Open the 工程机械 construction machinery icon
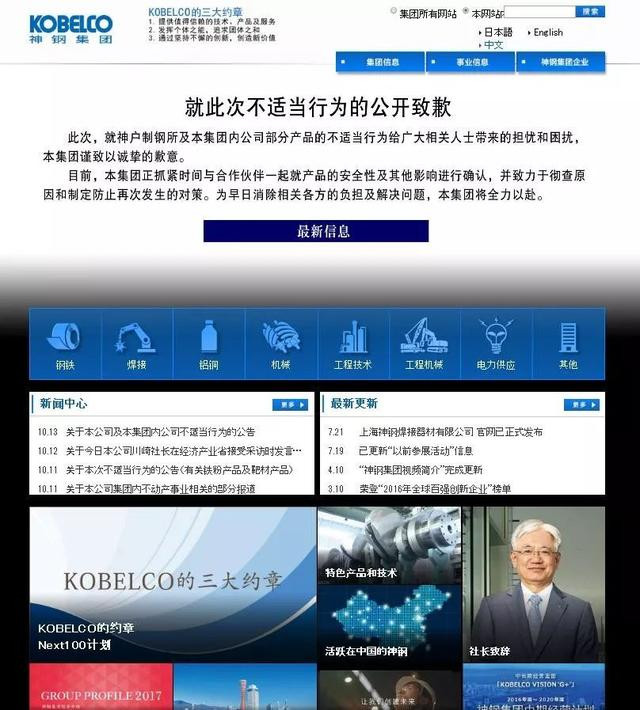Image resolution: width=640 pixels, height=710 pixels. coord(424,343)
